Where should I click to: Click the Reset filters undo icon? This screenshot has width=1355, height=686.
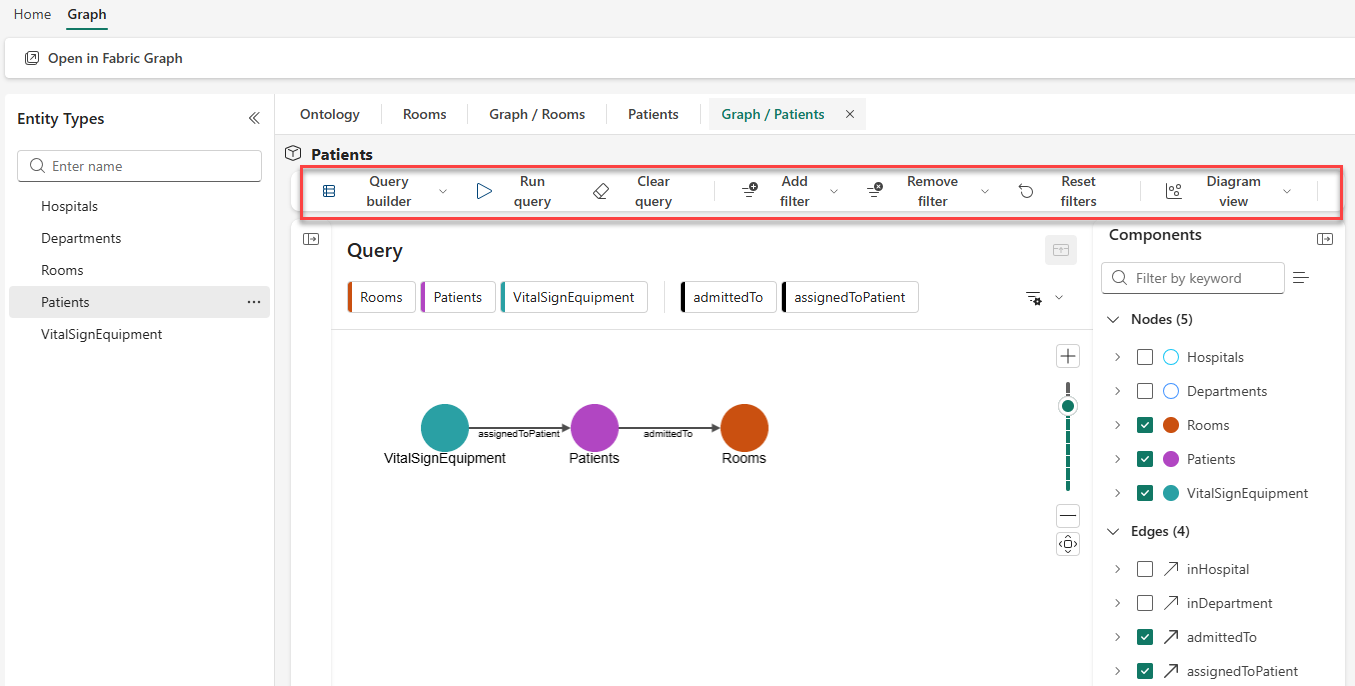(x=1026, y=191)
